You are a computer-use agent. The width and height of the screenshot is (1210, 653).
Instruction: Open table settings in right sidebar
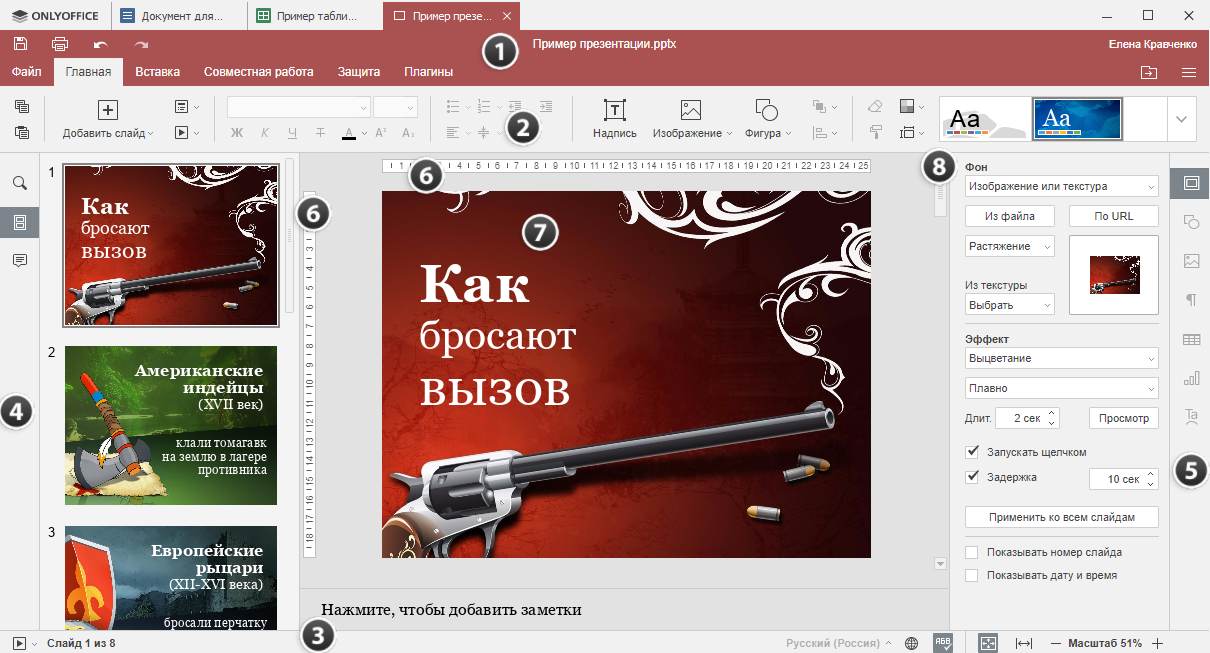[x=1191, y=339]
